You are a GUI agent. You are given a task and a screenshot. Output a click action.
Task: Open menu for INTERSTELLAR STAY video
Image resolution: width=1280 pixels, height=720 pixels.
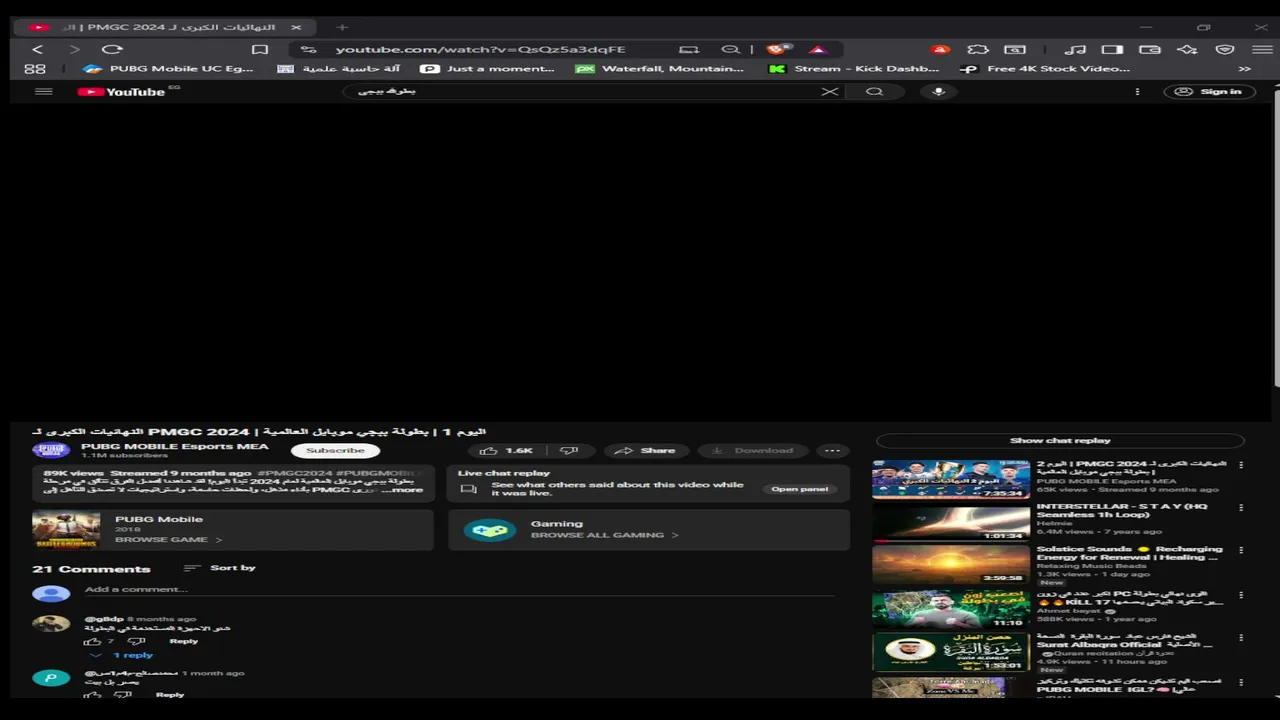click(x=1241, y=508)
